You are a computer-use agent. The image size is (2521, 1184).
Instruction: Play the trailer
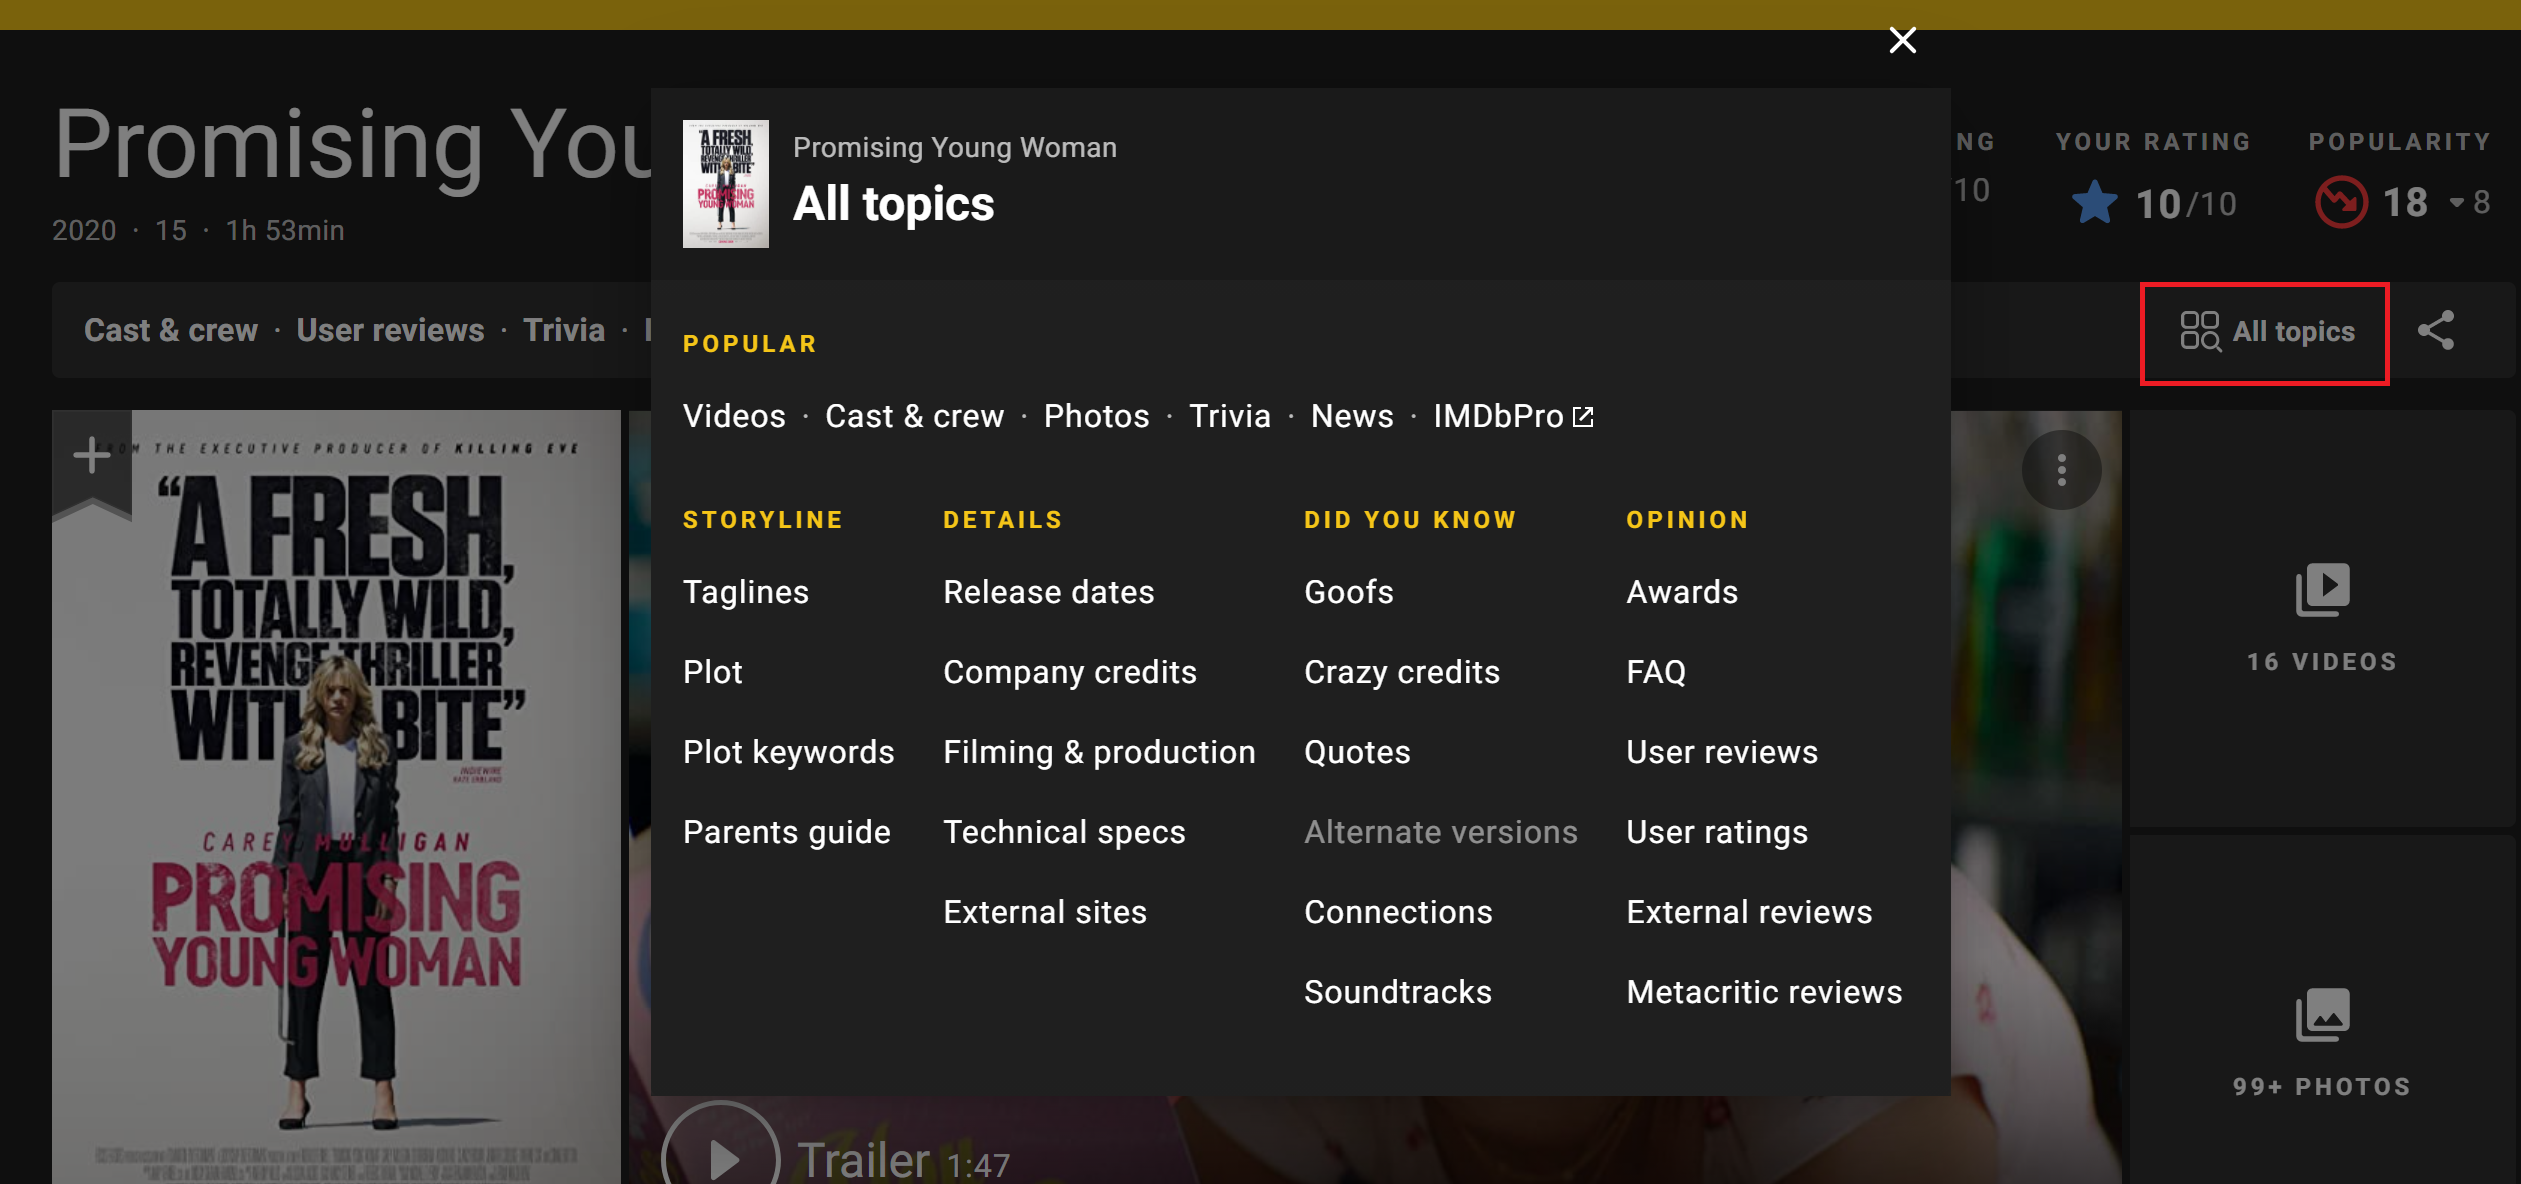pos(720,1158)
